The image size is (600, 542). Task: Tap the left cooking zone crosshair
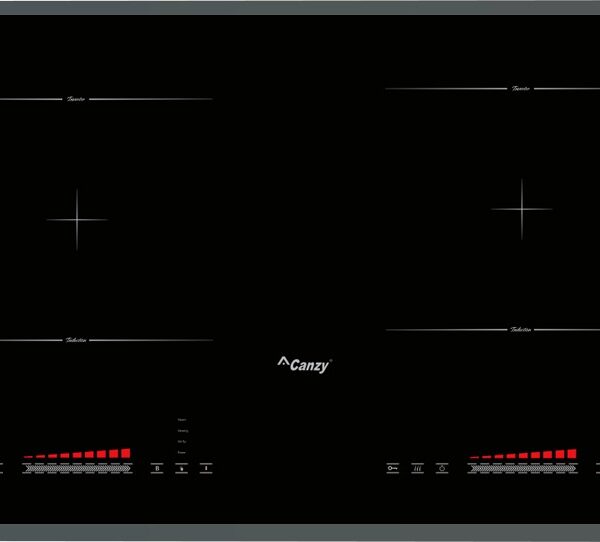[77, 219]
